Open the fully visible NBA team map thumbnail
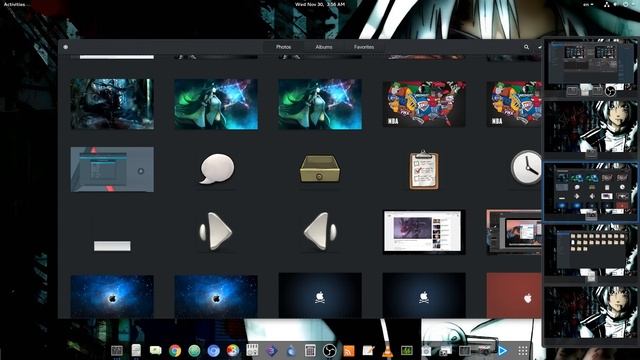Screen dimensions: 640x360 [424, 104]
